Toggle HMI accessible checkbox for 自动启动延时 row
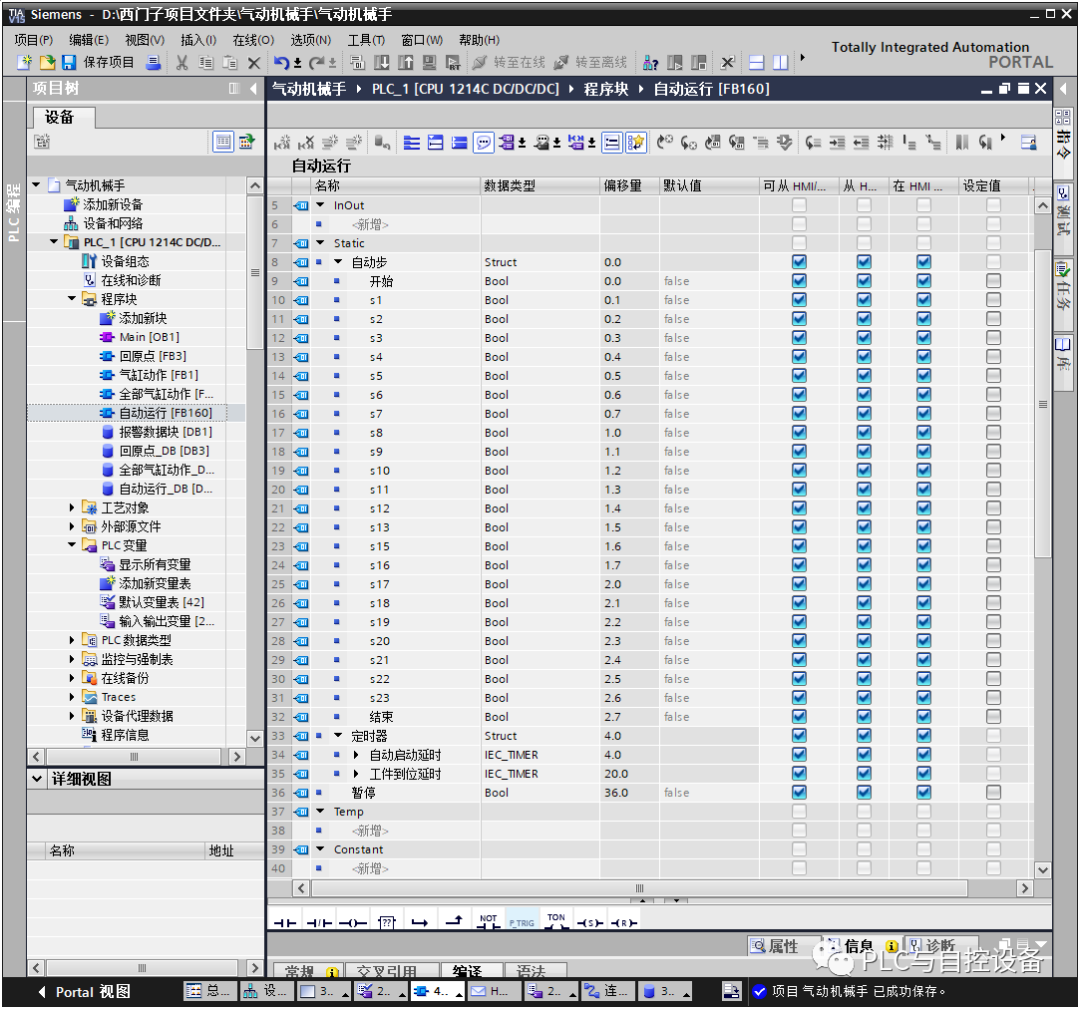Viewport: 1080px width, 1009px height. (x=799, y=754)
